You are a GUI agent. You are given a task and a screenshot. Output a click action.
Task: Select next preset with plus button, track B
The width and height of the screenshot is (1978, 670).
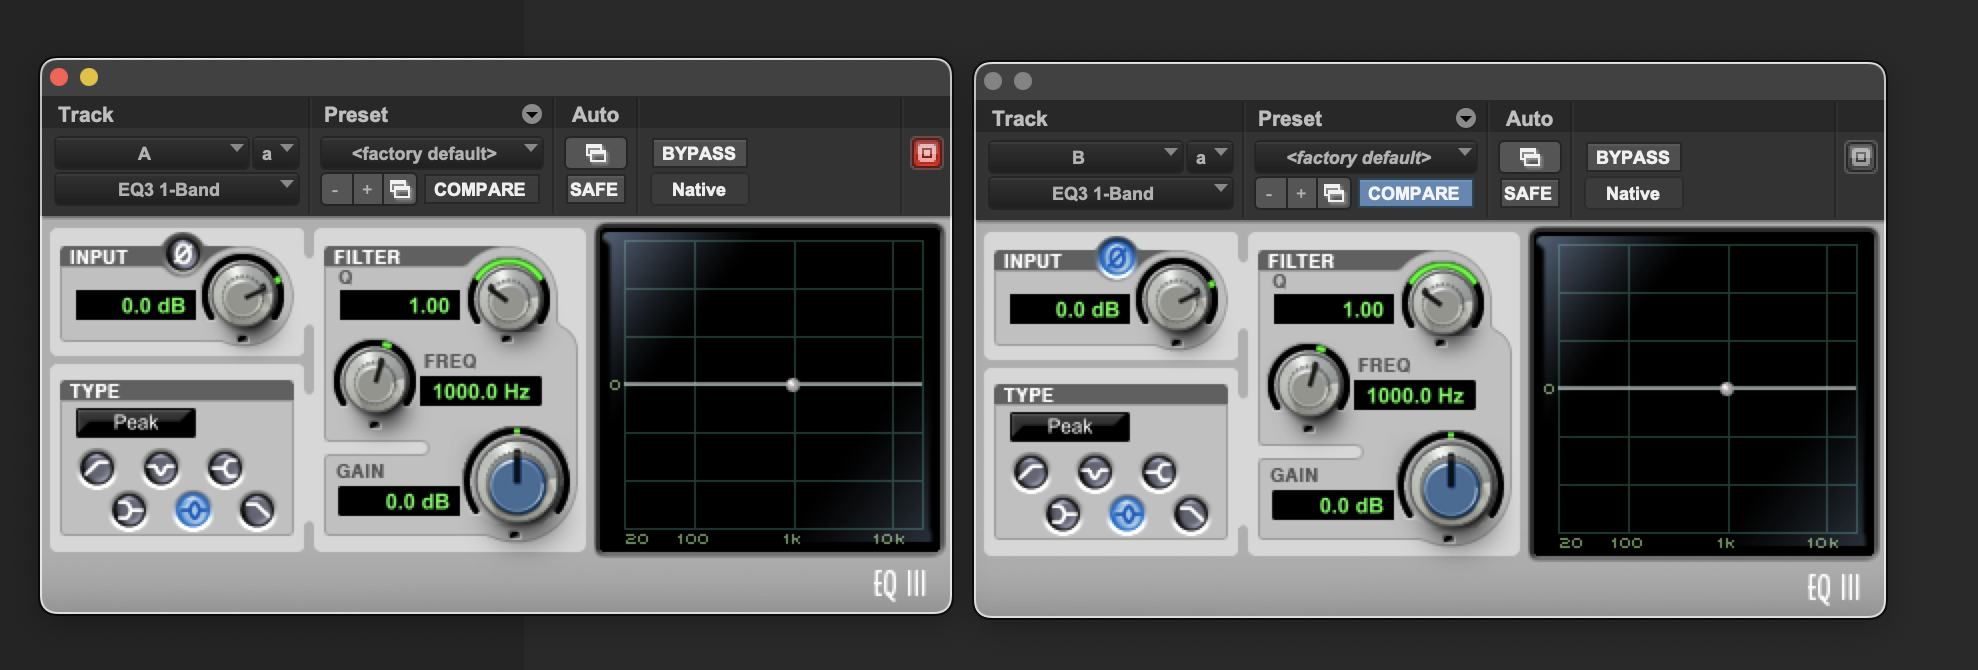pyautogui.click(x=1301, y=193)
